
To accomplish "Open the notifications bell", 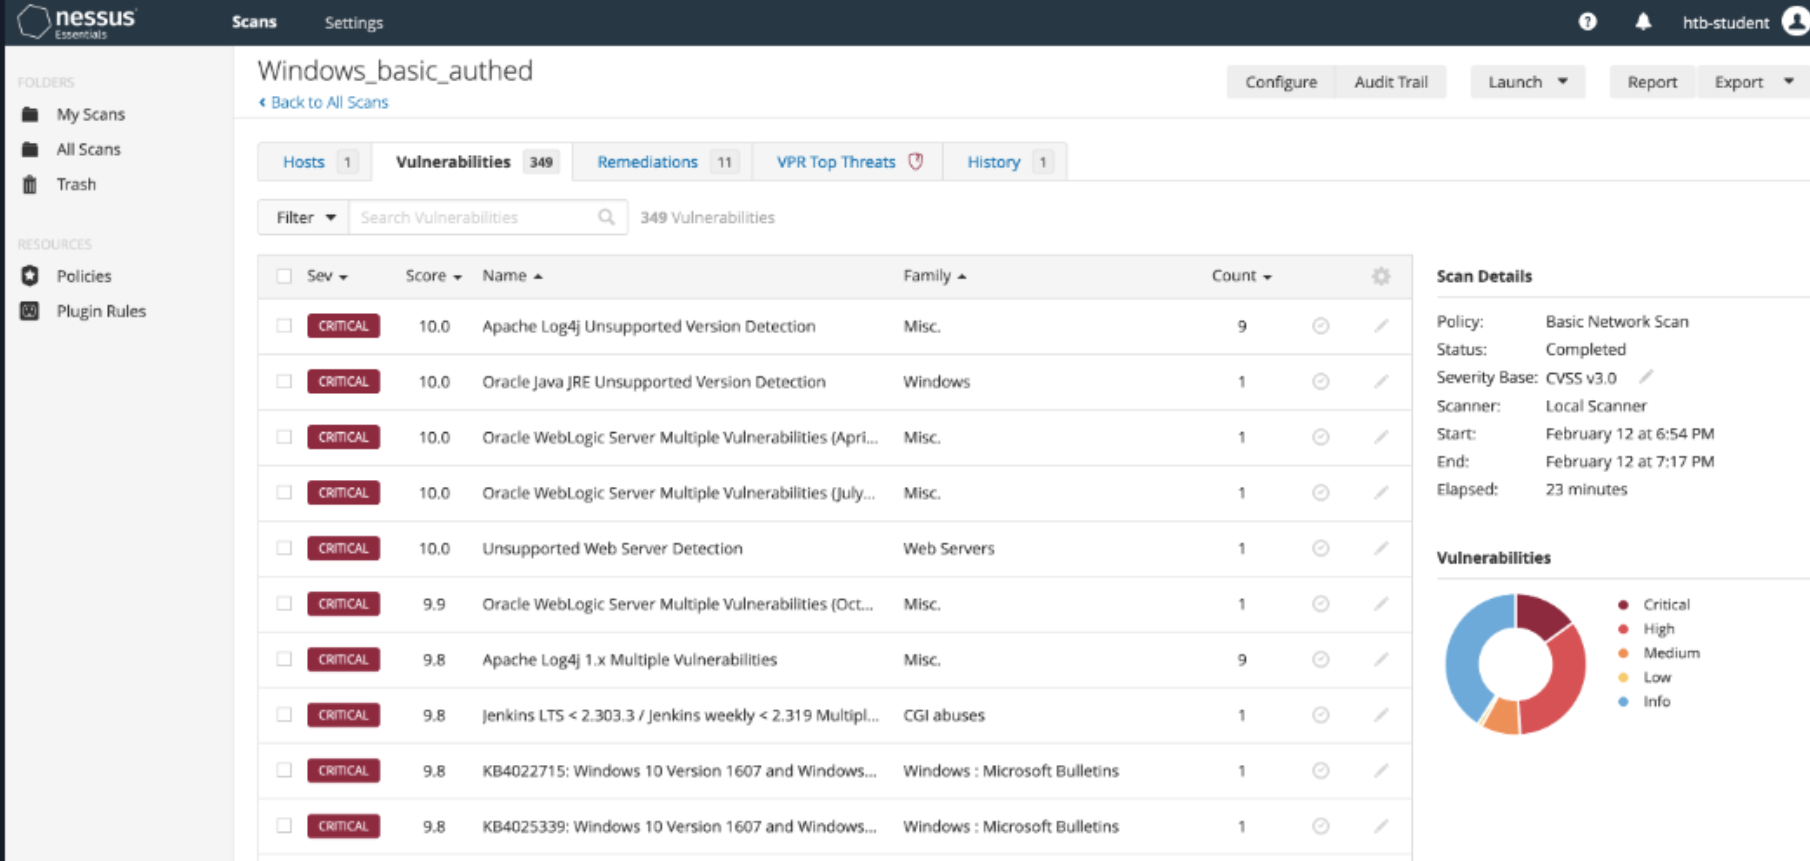I will 1643,22.
